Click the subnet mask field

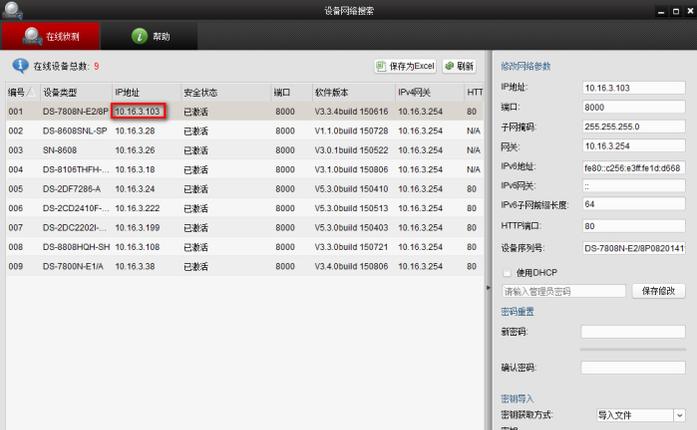point(633,127)
